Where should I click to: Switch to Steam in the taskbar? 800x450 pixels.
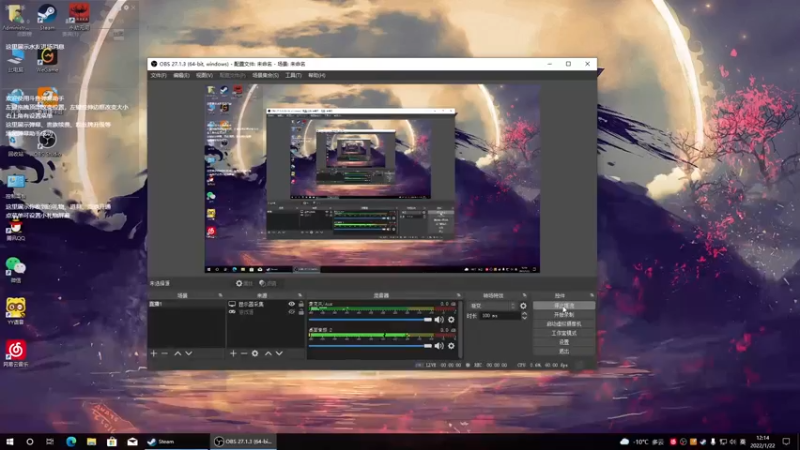click(176, 441)
